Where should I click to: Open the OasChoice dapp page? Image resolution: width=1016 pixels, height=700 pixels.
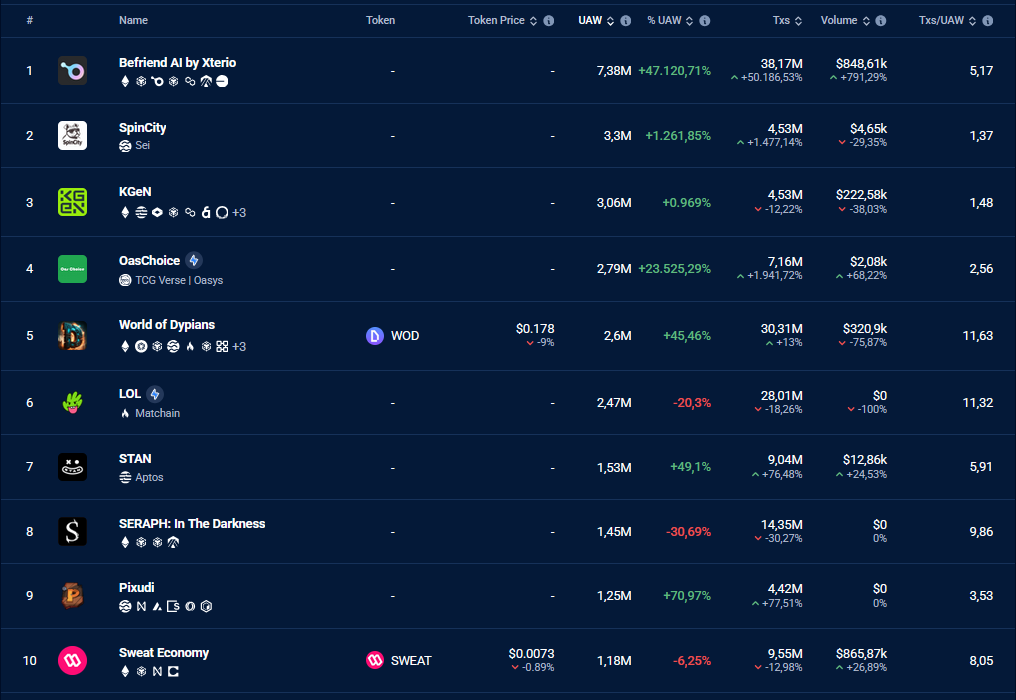pos(149,261)
